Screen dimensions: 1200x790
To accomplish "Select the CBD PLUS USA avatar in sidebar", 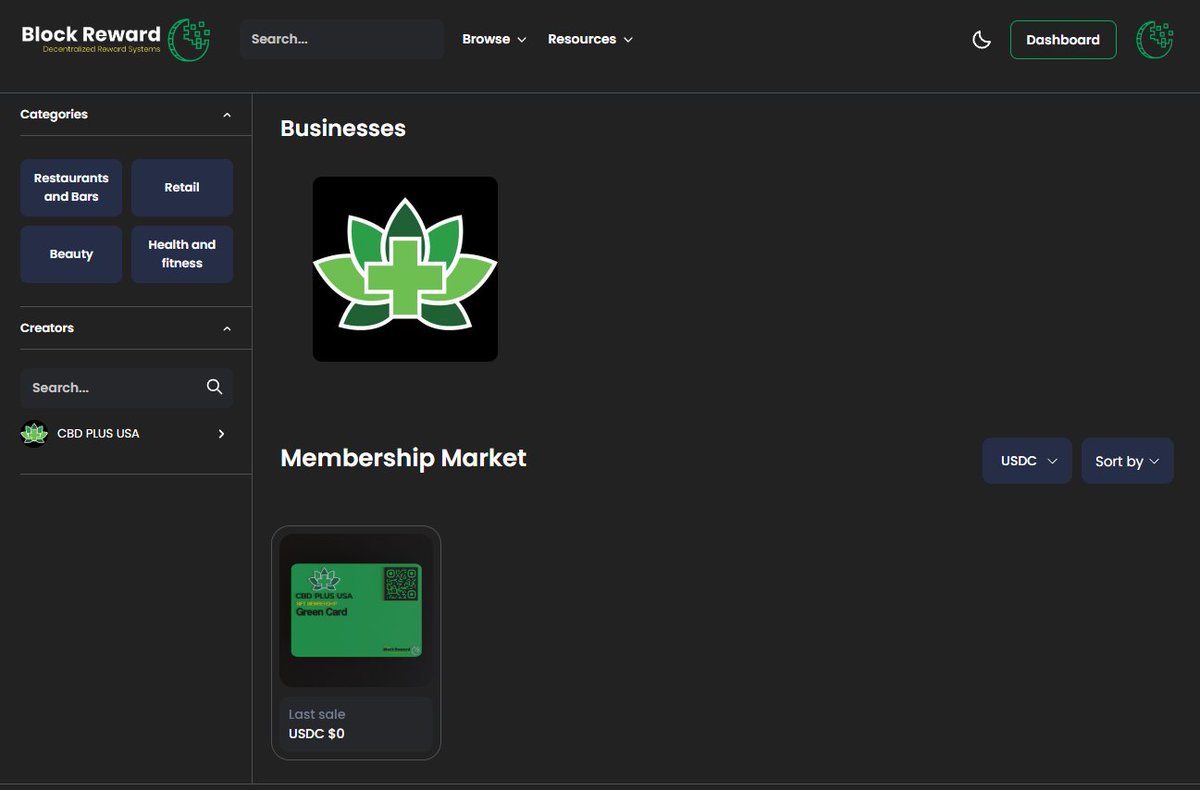I will pos(33,433).
